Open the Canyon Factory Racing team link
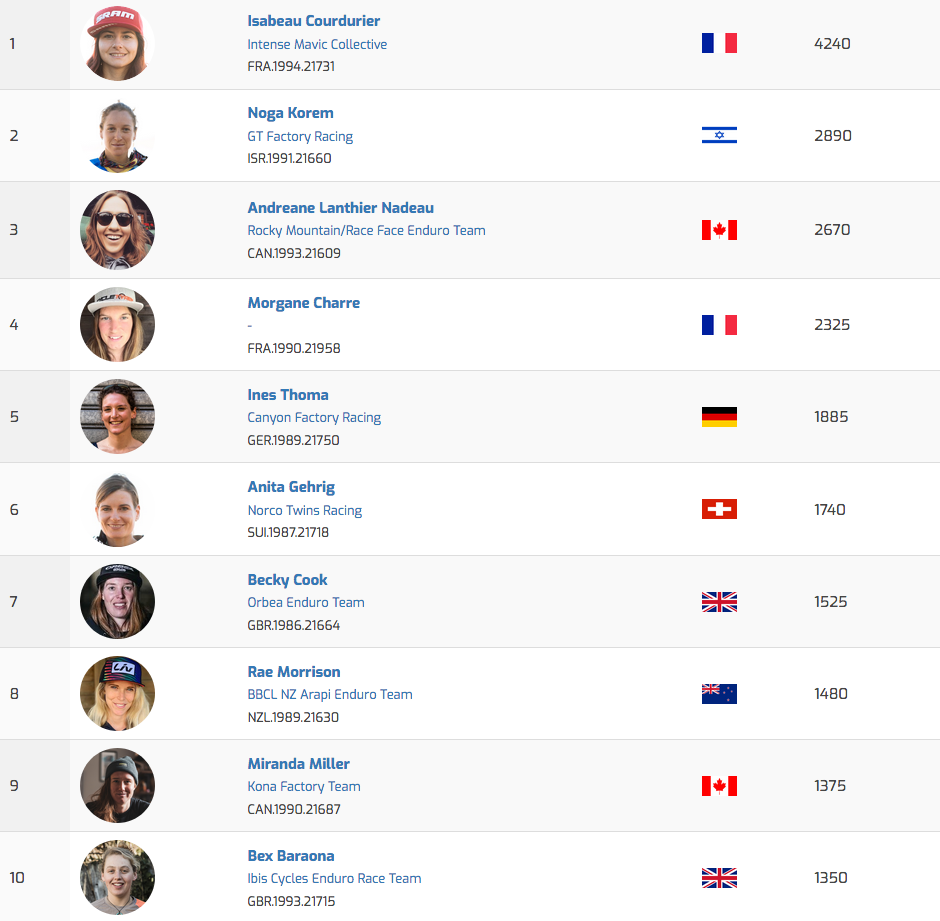 pyautogui.click(x=314, y=418)
